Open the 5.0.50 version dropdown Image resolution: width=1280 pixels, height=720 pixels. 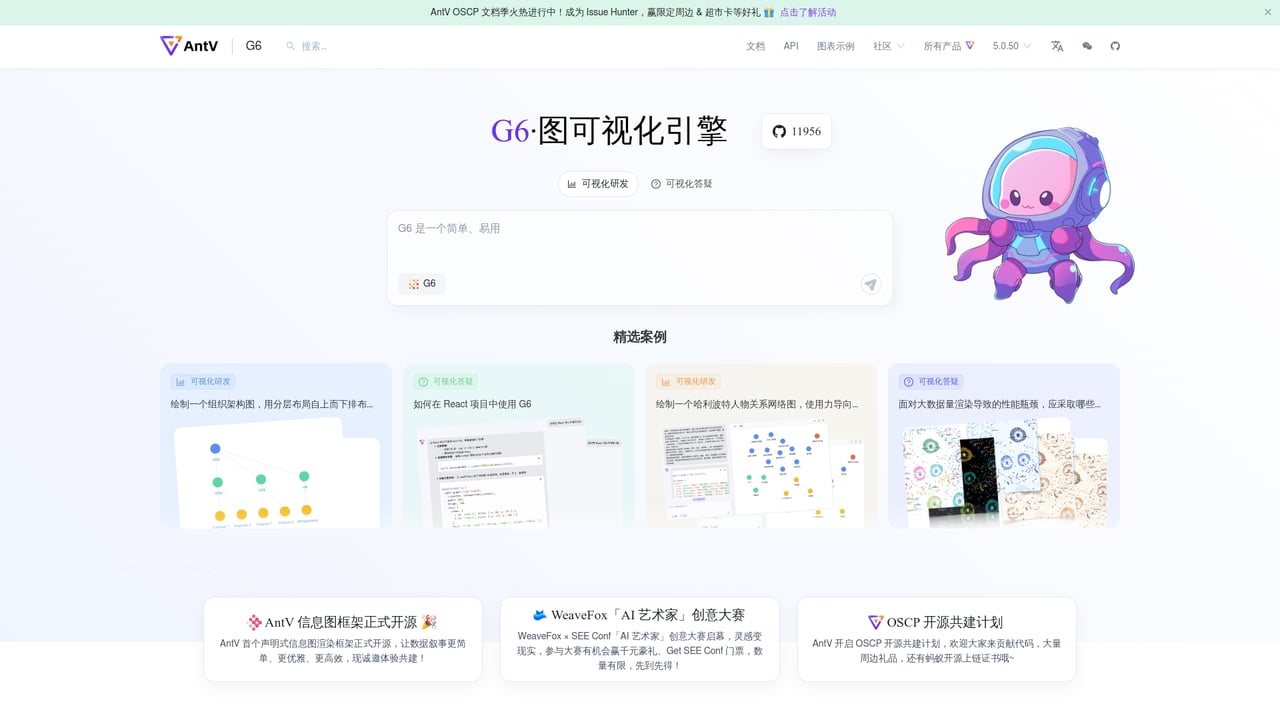[1011, 46]
